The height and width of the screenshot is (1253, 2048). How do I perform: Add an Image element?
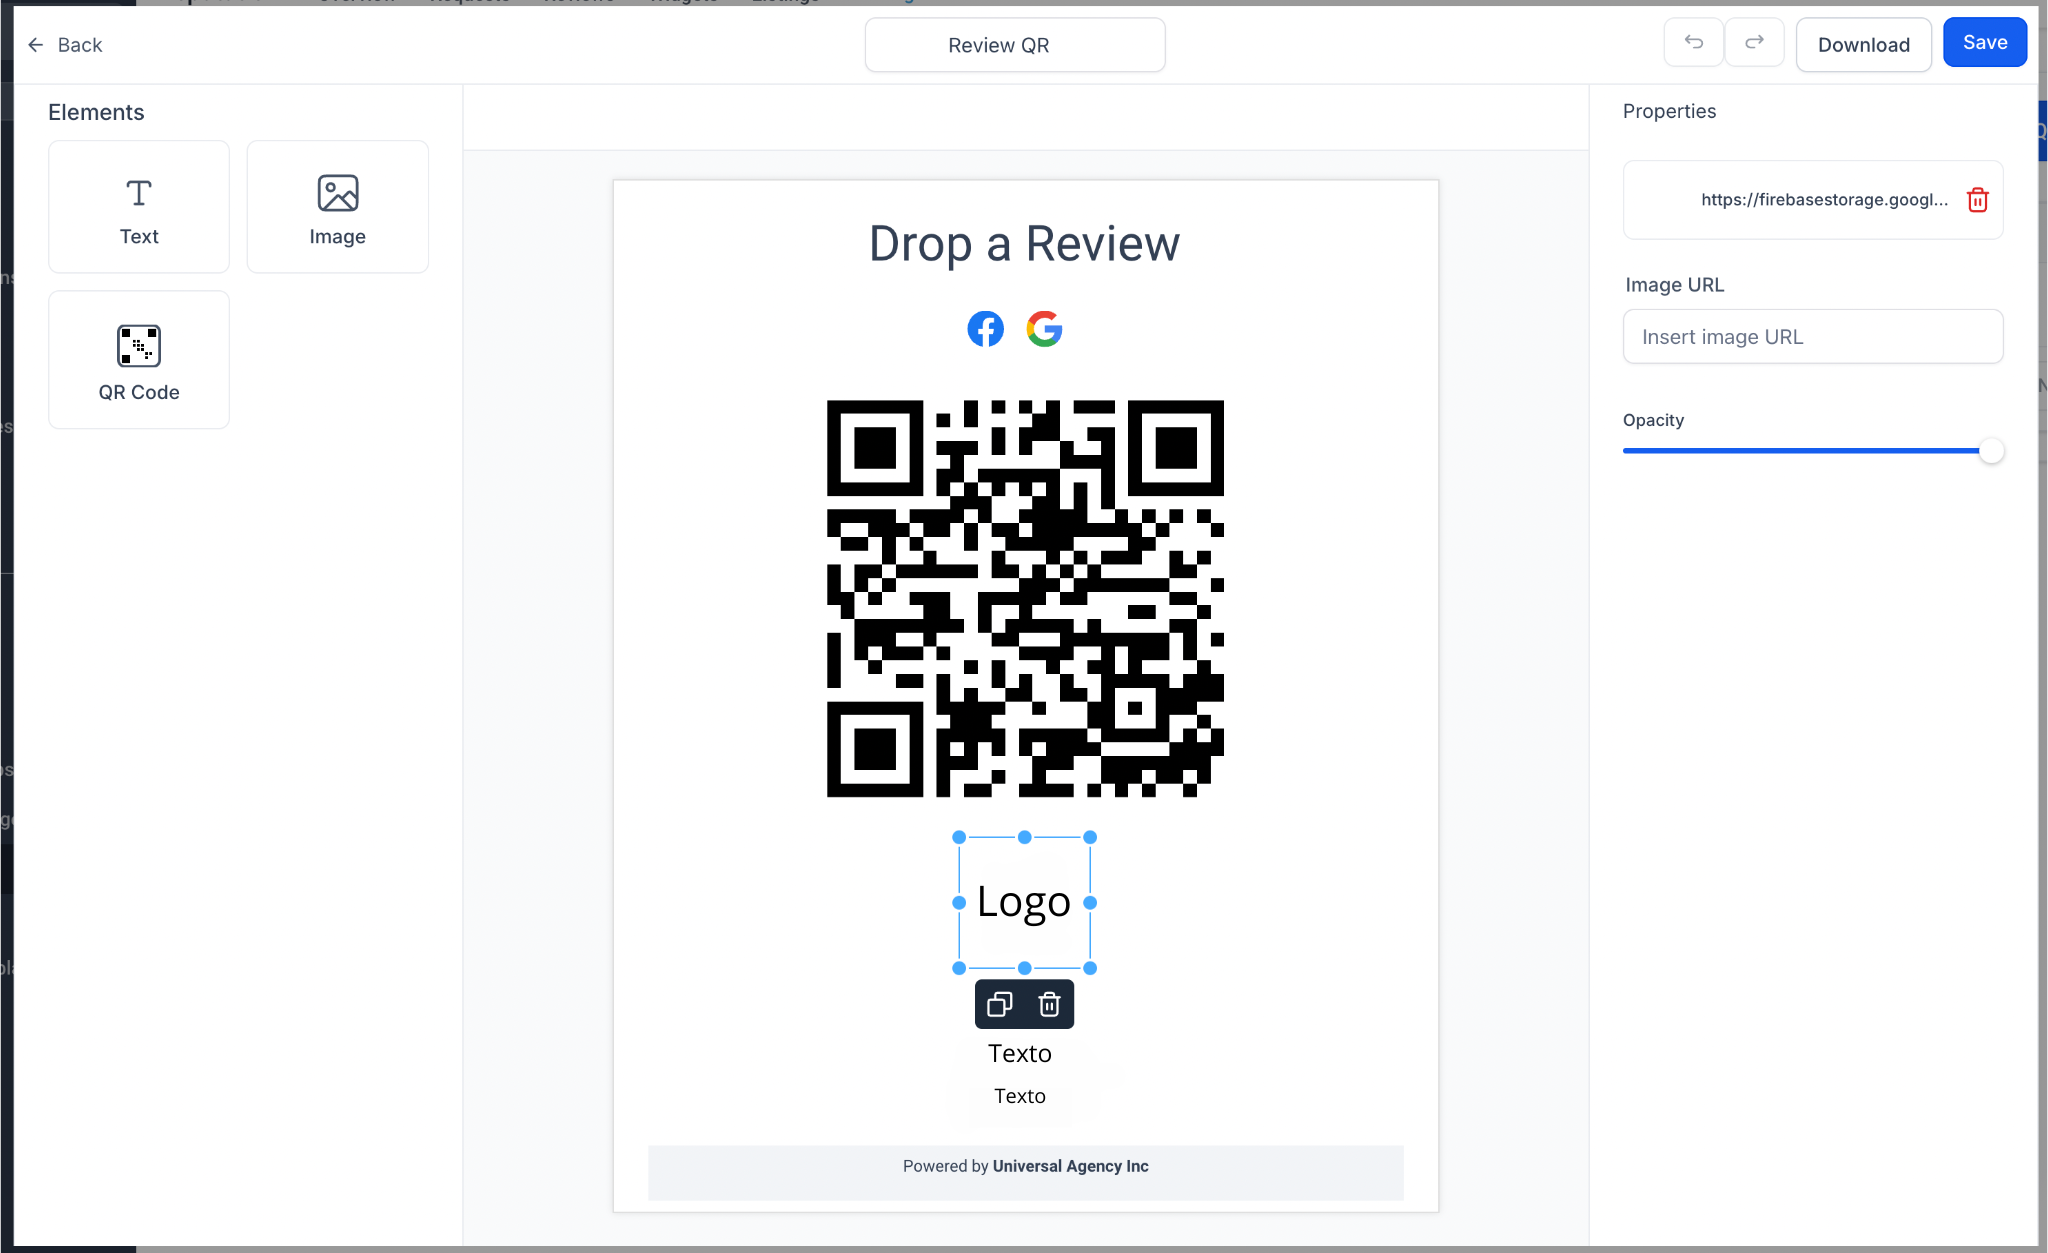coord(337,207)
